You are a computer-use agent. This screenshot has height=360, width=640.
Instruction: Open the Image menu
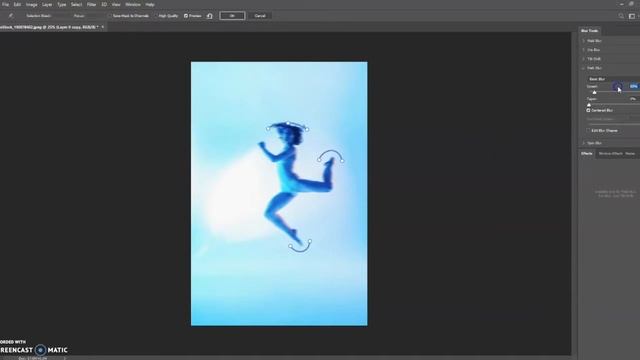(31, 4)
